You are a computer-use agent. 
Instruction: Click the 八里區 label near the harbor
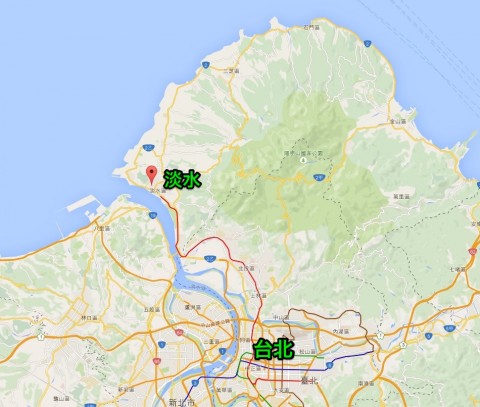point(102,229)
